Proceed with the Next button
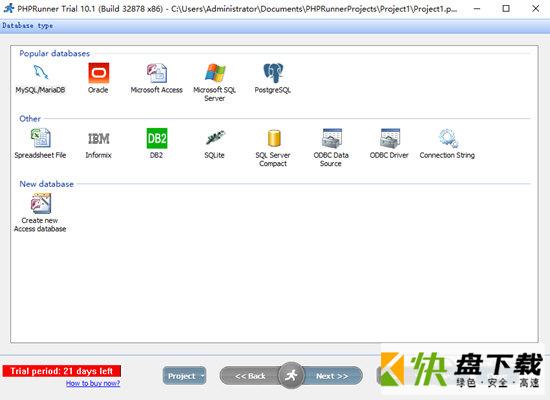550x400 pixels. [332, 376]
